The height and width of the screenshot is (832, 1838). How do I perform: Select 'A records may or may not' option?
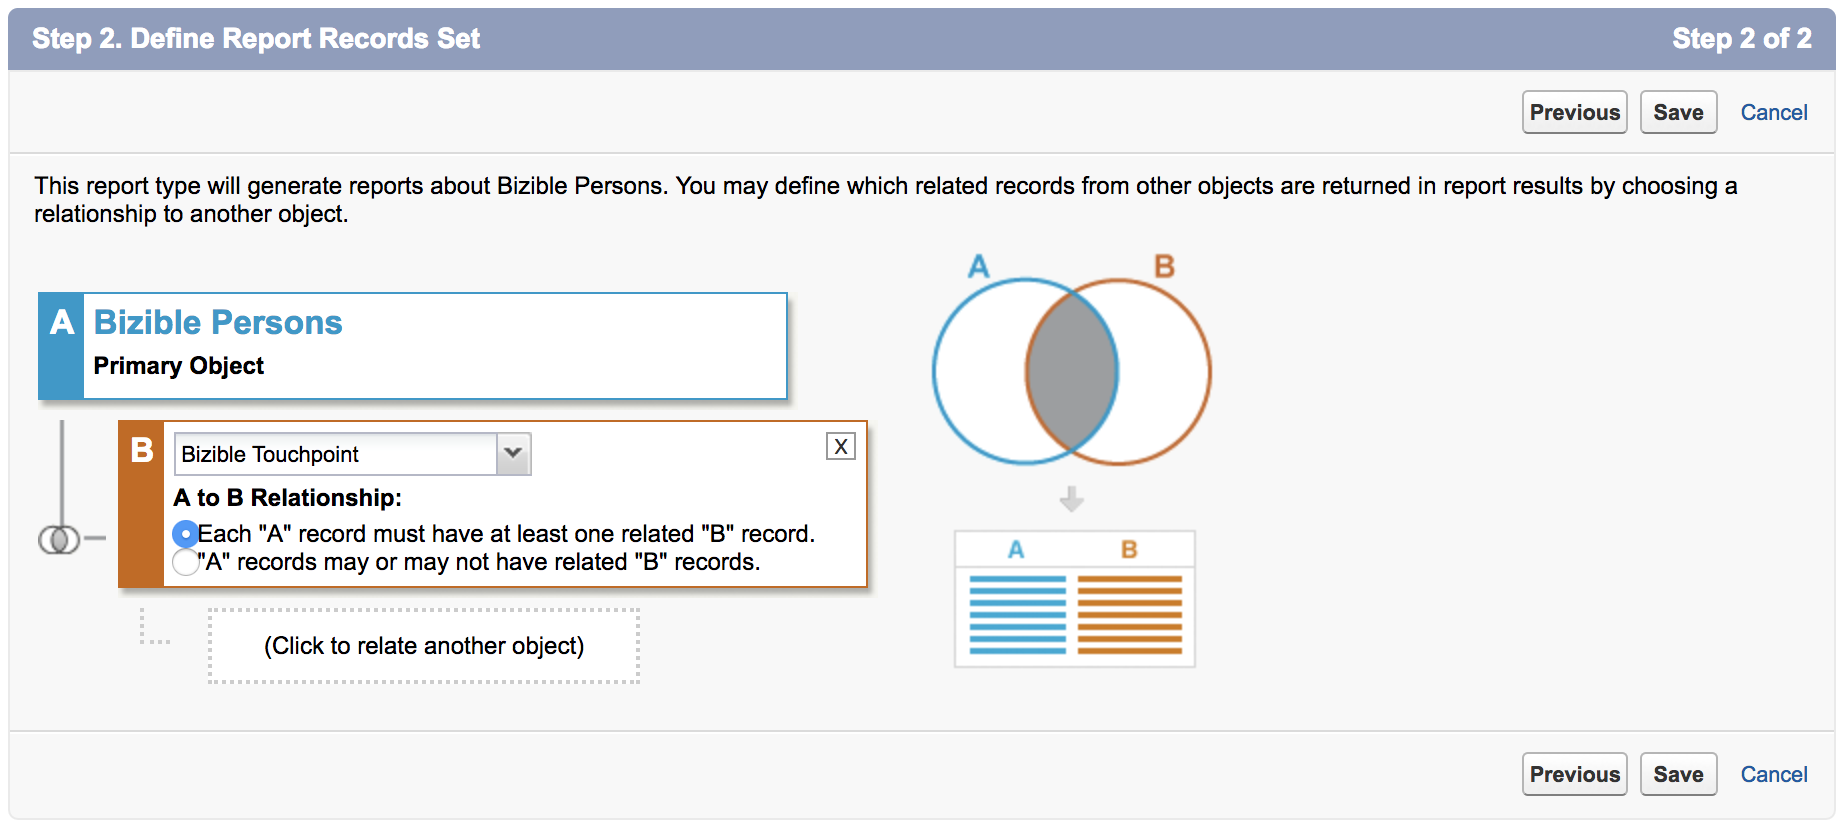[x=185, y=562]
